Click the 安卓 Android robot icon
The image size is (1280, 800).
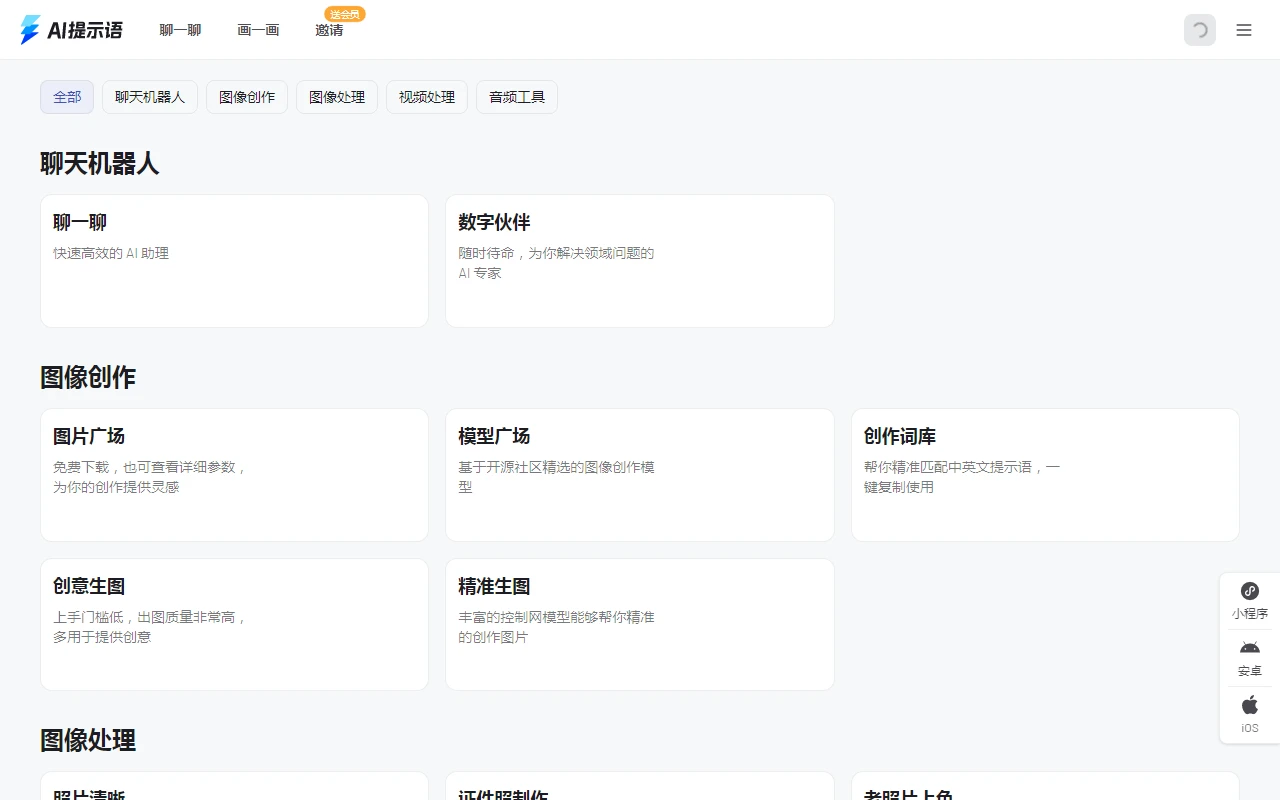click(1249, 655)
